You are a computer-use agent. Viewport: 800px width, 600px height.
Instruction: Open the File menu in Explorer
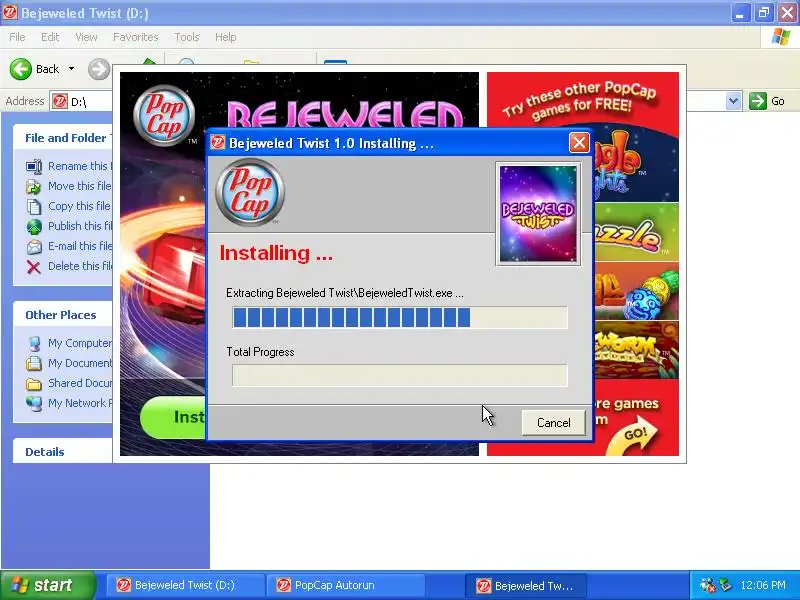tap(17, 37)
